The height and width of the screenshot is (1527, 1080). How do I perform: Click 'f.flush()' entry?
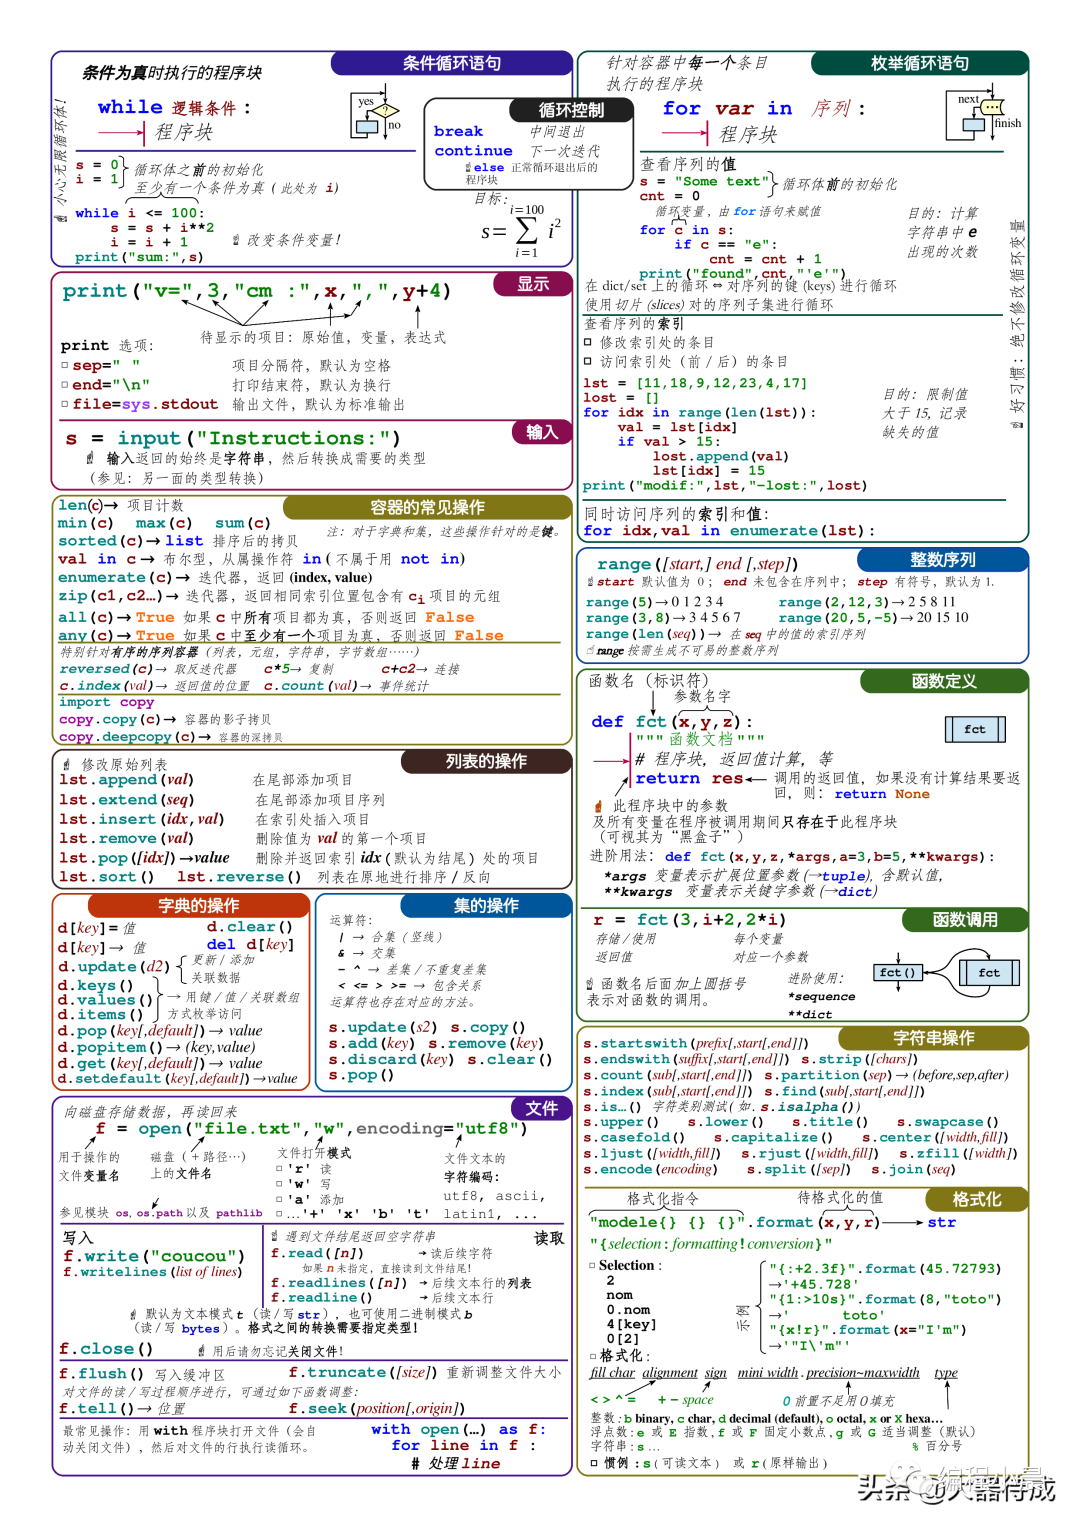(x=101, y=1374)
